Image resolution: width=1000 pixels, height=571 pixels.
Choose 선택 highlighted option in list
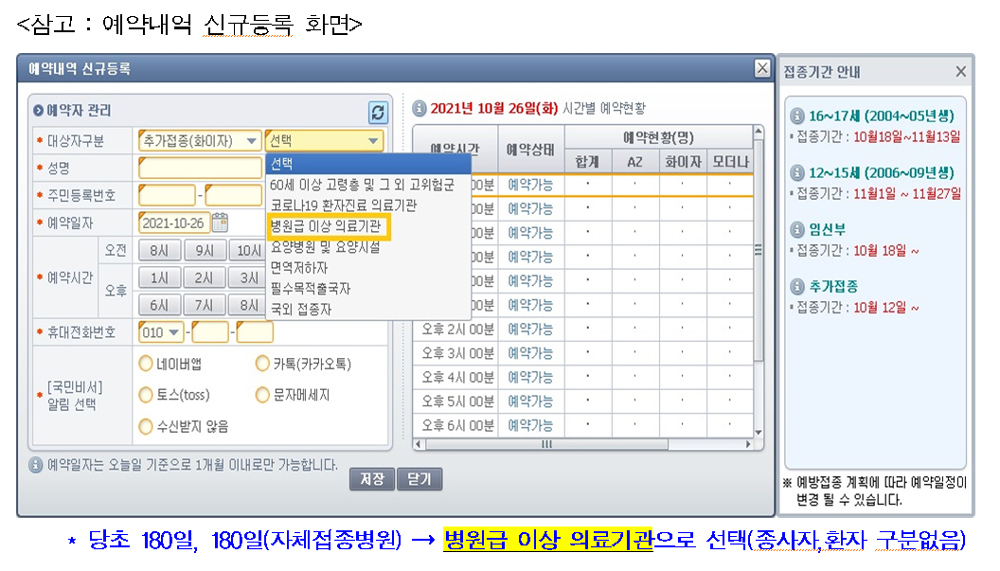(x=368, y=163)
